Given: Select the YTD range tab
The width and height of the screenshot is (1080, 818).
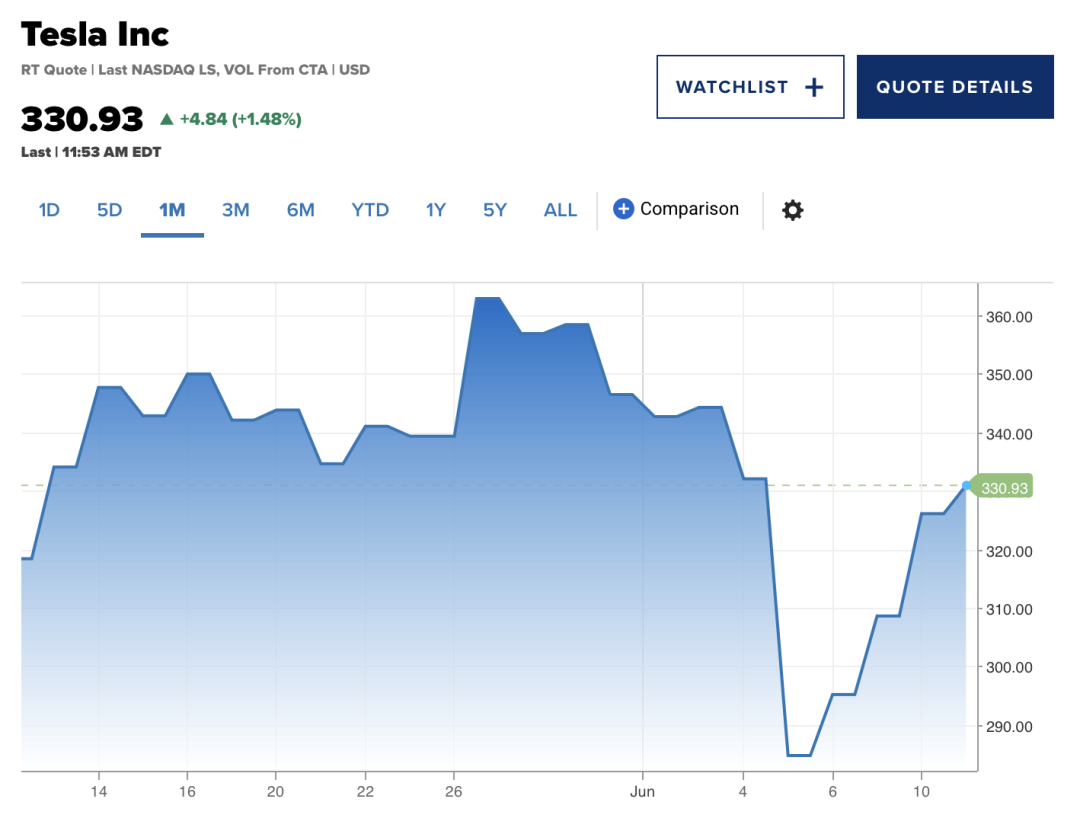Looking at the screenshot, I should [x=370, y=210].
